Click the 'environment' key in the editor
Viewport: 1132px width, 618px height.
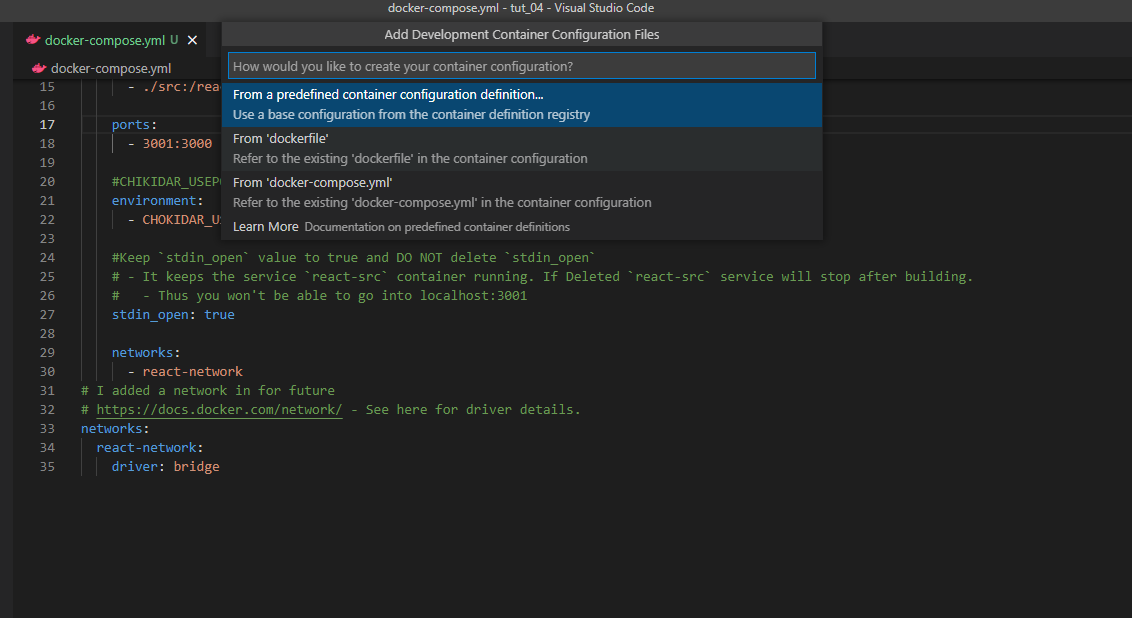point(153,201)
